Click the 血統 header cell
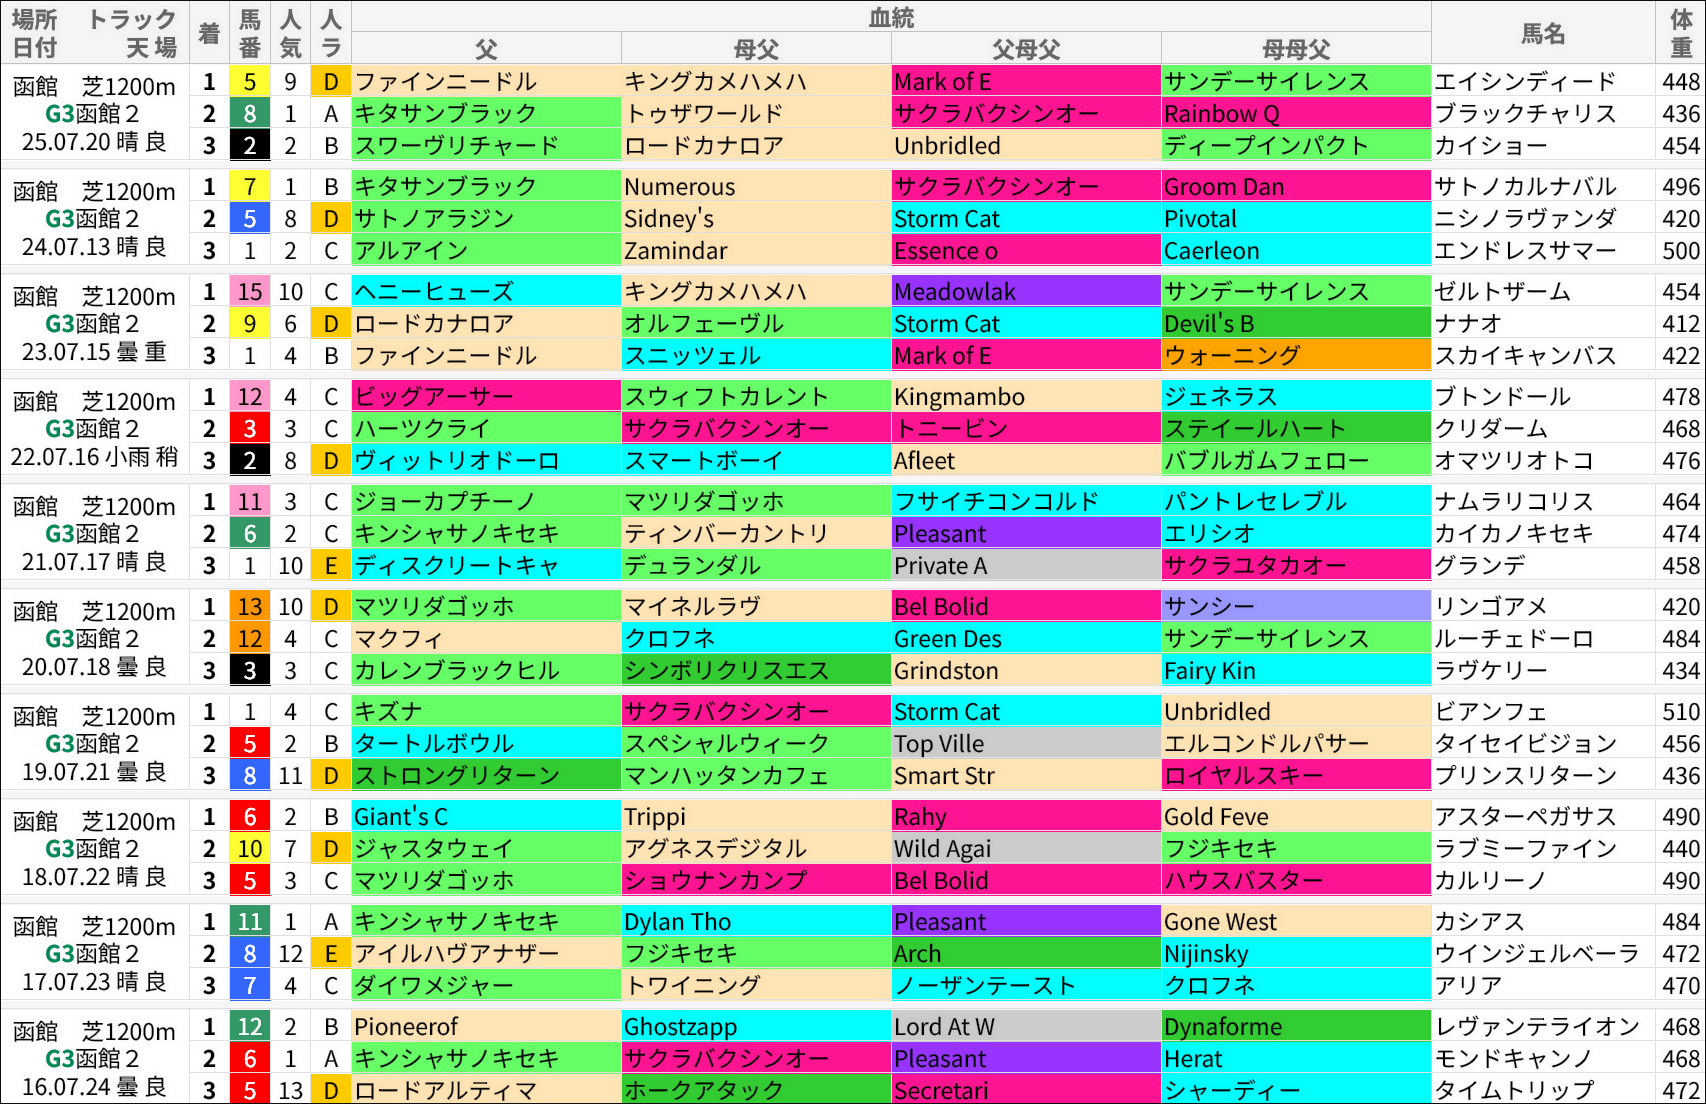This screenshot has width=1706, height=1104. (x=891, y=17)
